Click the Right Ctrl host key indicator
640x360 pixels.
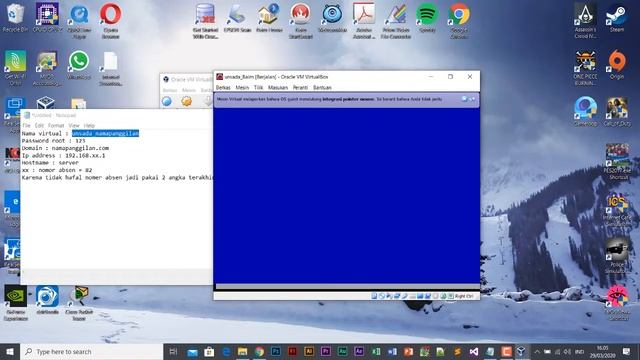point(464,296)
